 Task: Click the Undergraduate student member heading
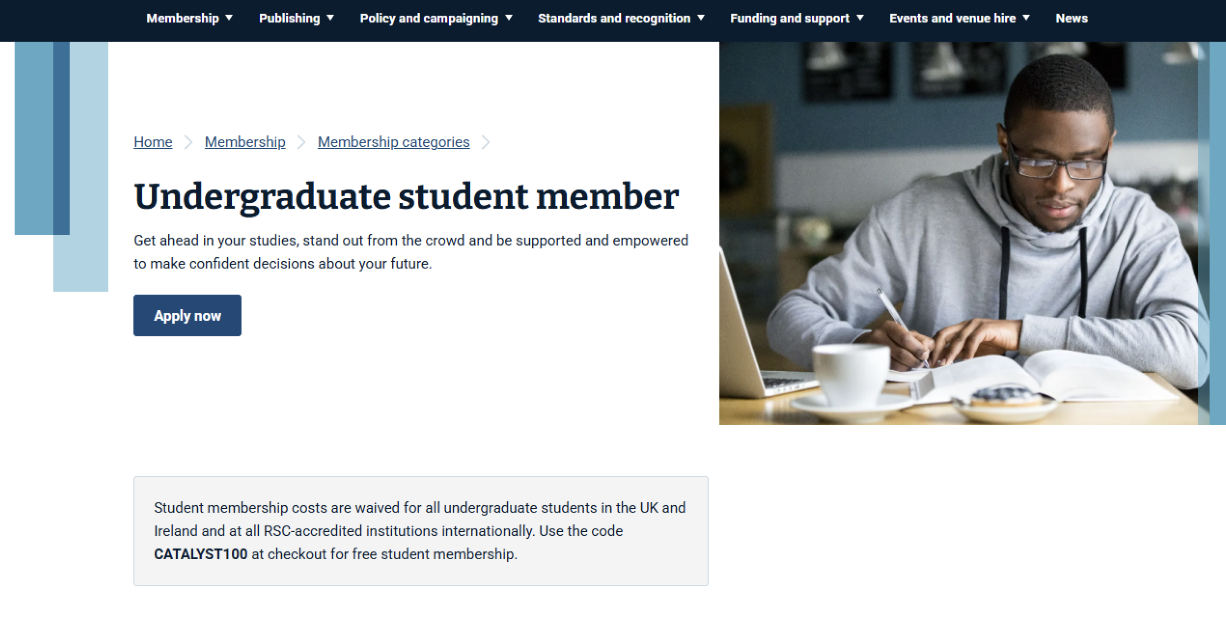[406, 197]
